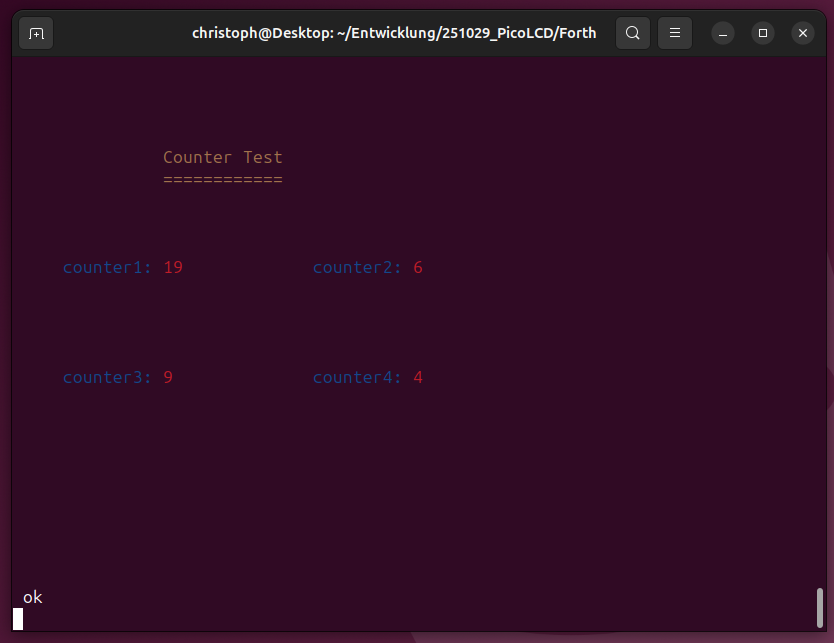Open a new terminal tab
The height and width of the screenshot is (643, 834).
tap(36, 33)
